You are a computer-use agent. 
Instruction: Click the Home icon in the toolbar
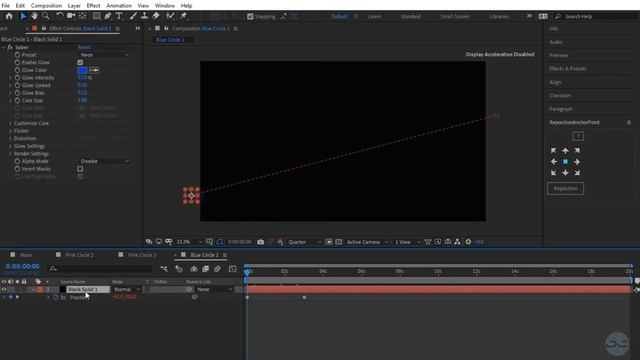(9, 16)
